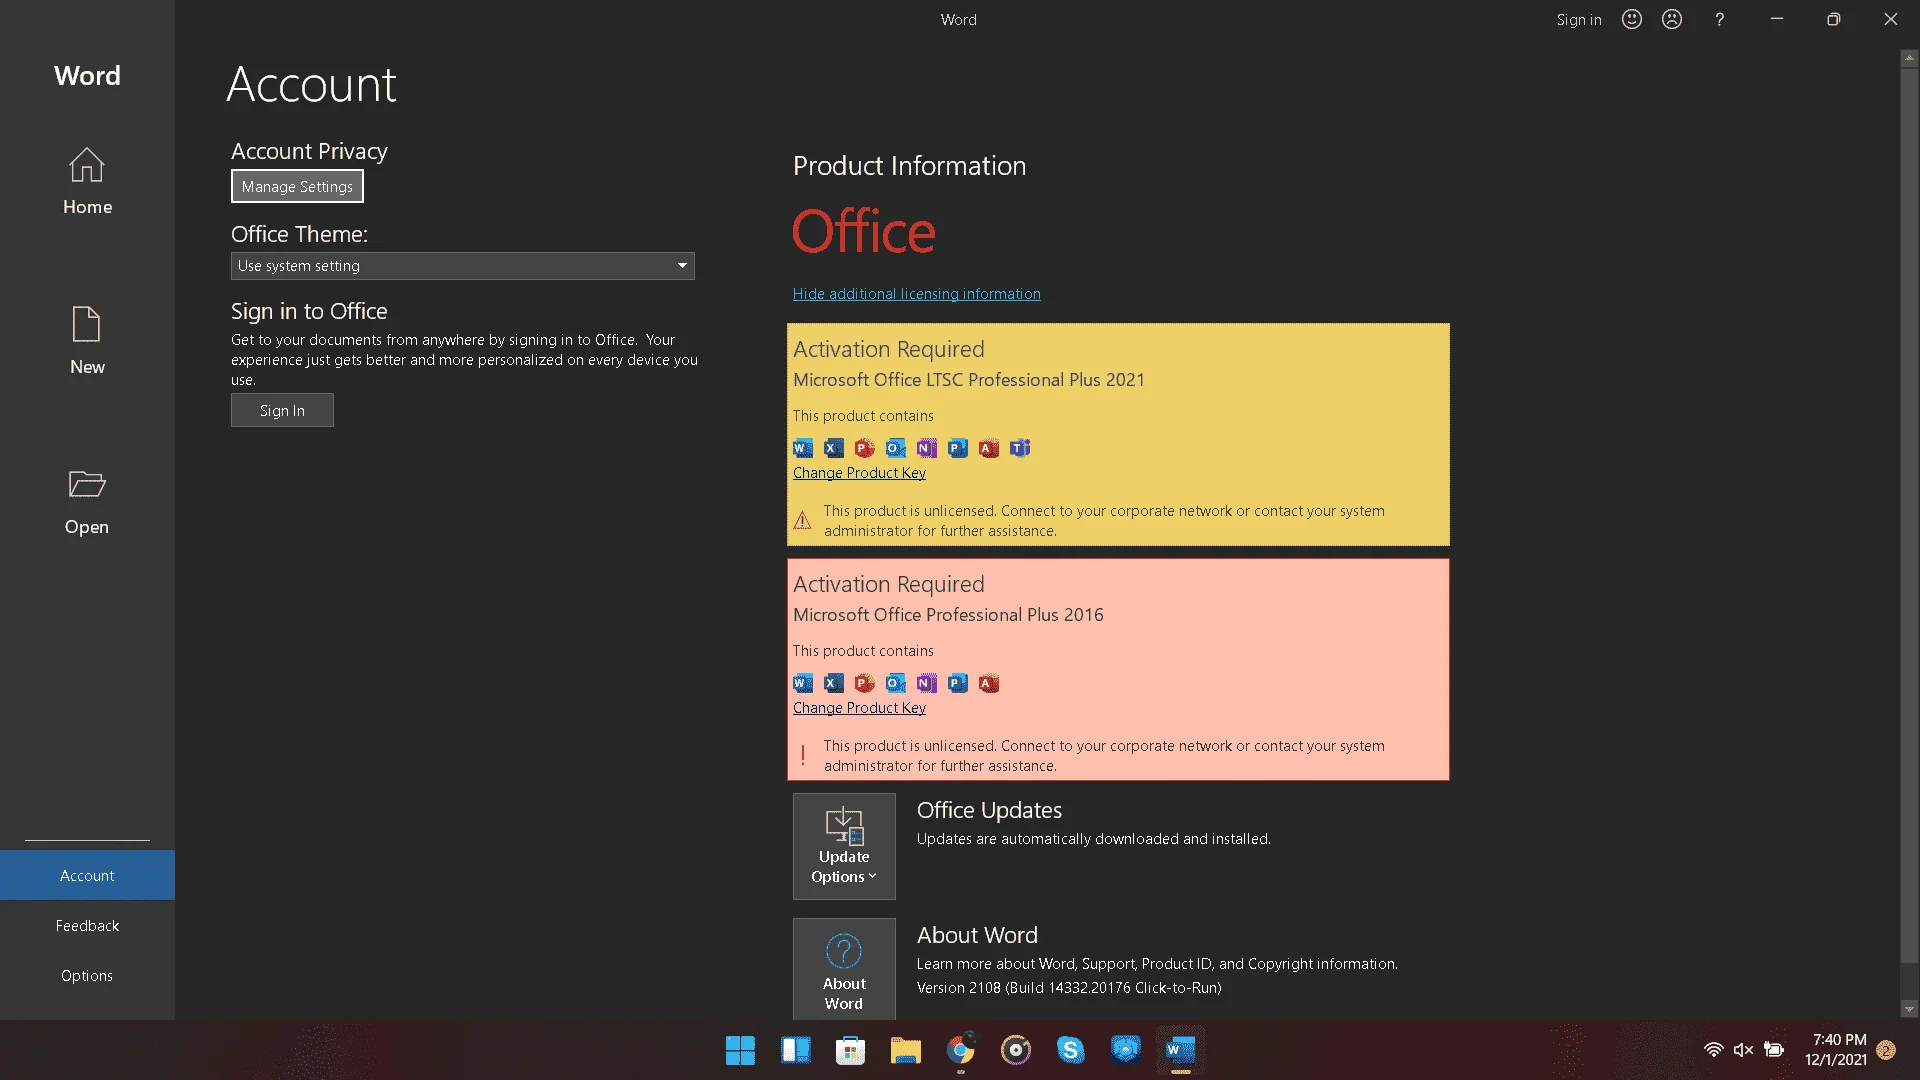The image size is (1920, 1080).
Task: Switch to Chrome on the taskbar
Action: [960, 1050]
